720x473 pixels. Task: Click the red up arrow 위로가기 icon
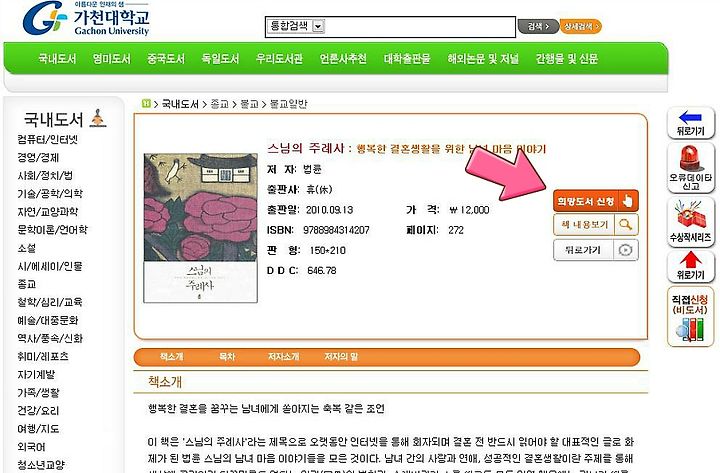[x=691, y=266]
